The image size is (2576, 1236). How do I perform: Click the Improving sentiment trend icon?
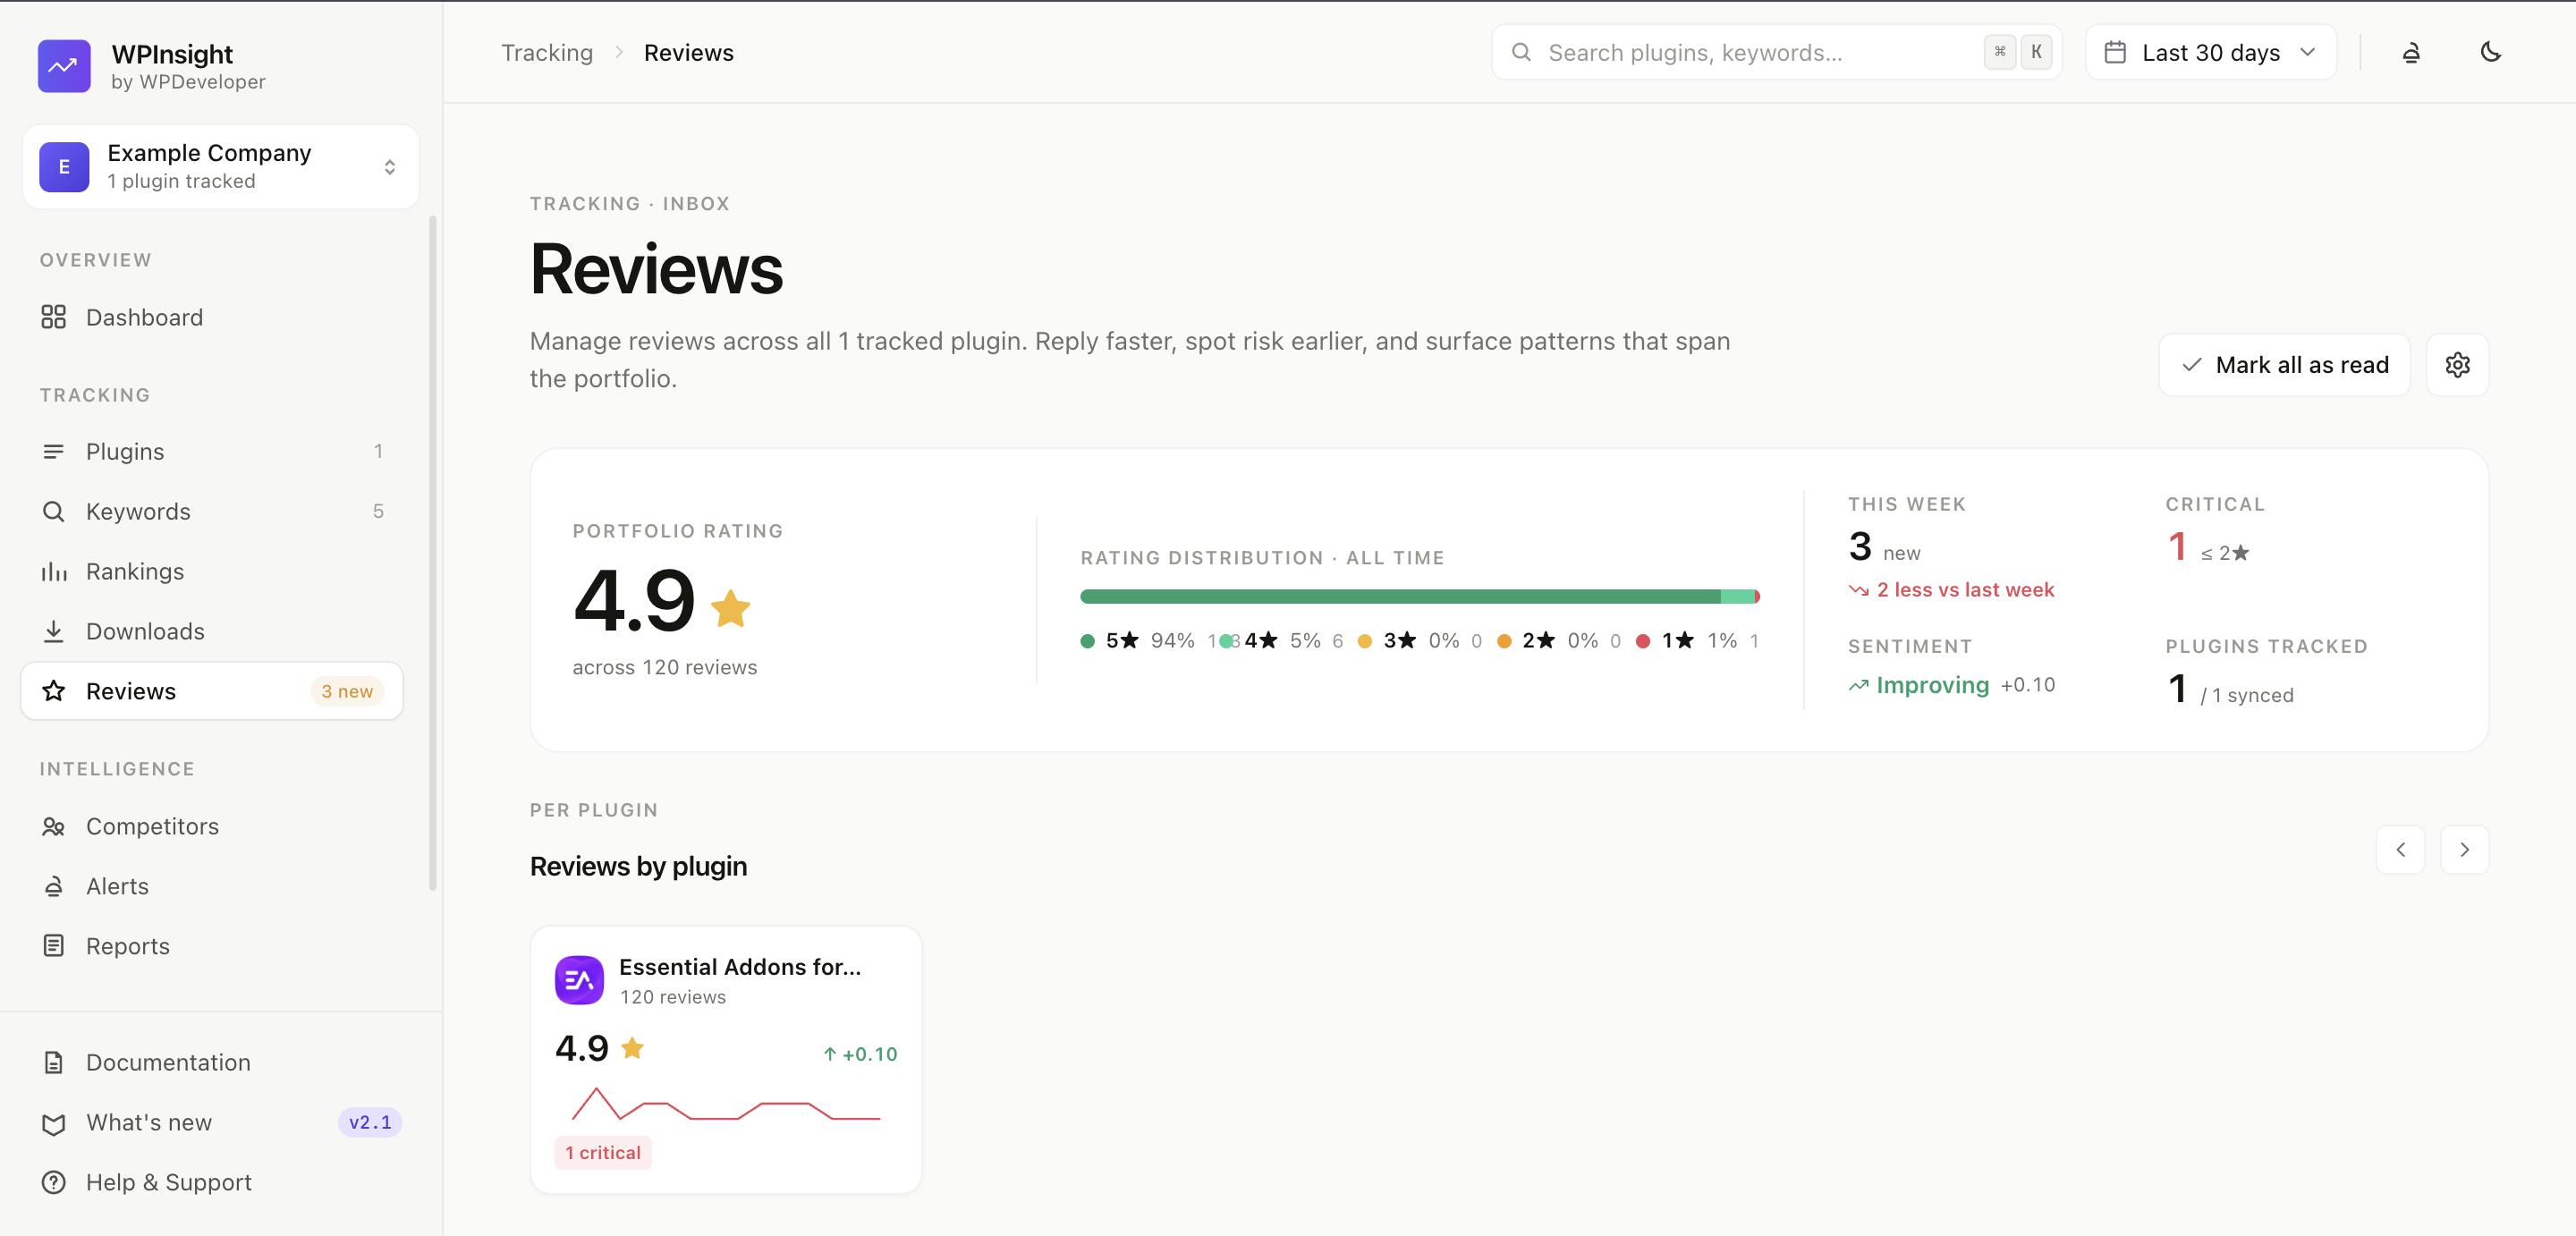(x=1858, y=686)
